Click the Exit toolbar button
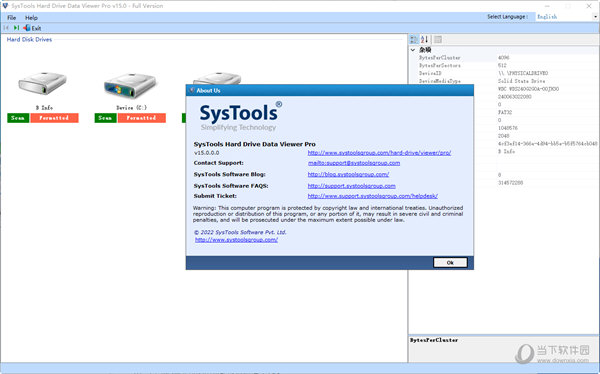 [33, 28]
